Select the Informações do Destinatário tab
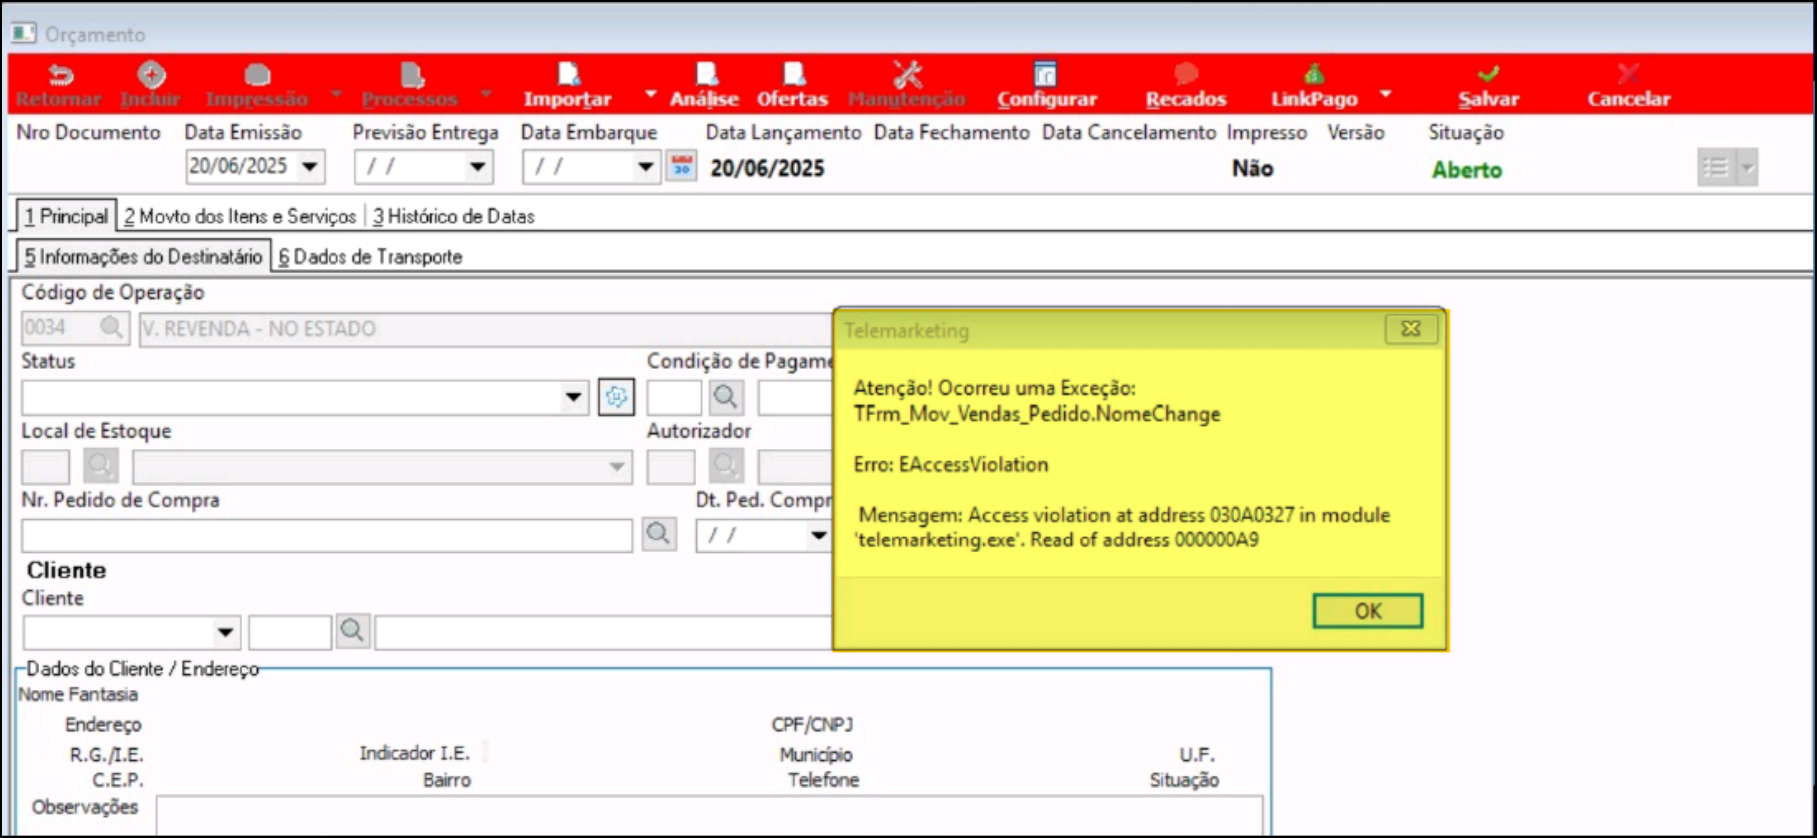 pos(143,257)
